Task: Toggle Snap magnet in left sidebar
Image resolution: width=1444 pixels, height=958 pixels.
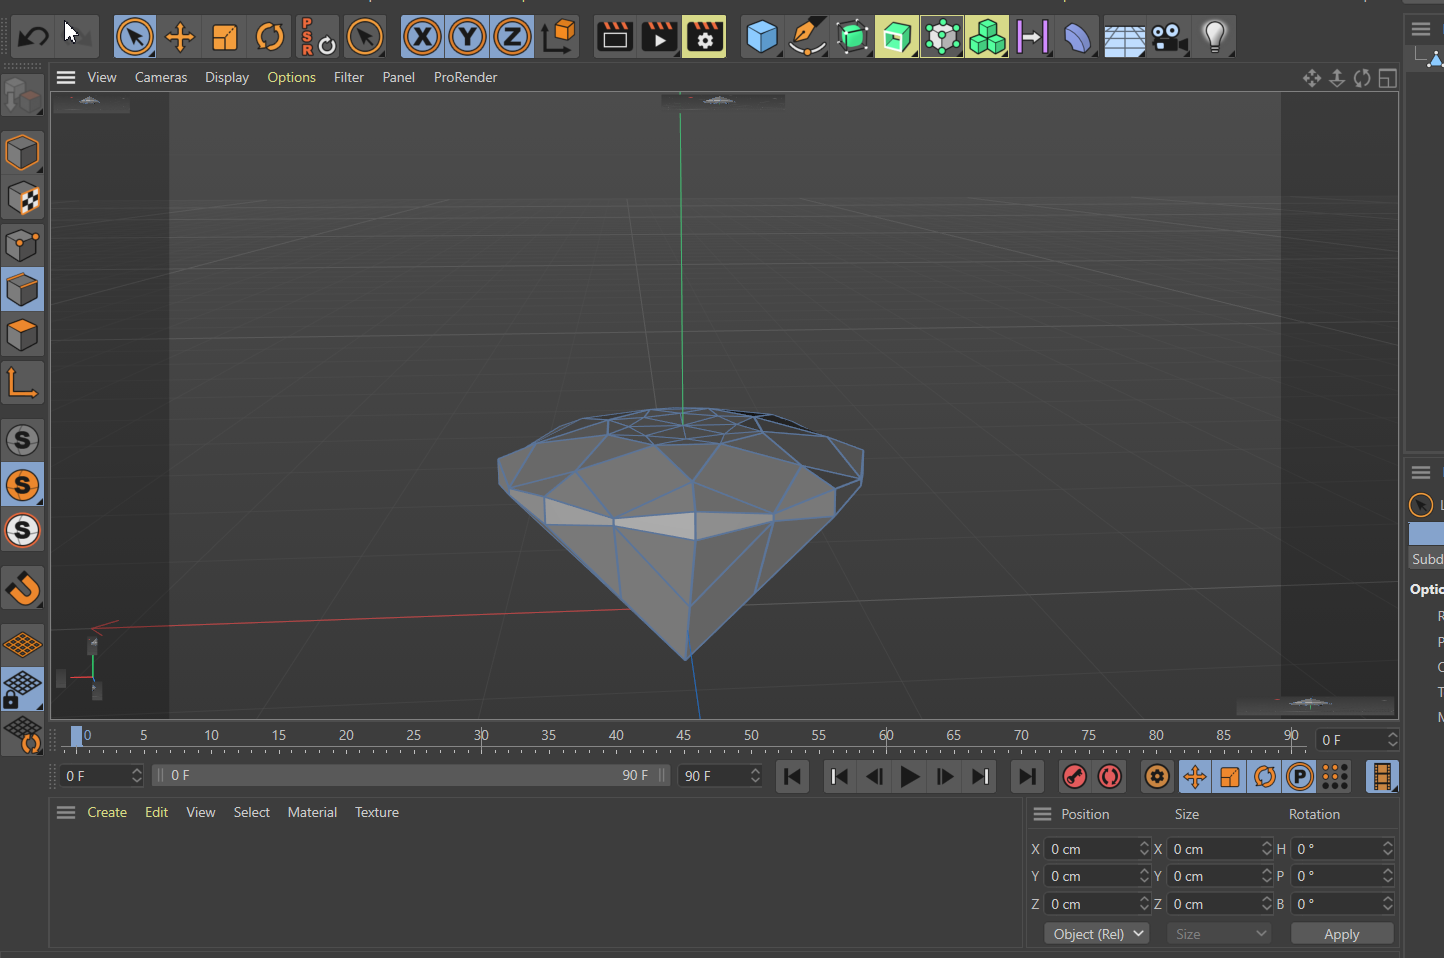Action: point(22,588)
